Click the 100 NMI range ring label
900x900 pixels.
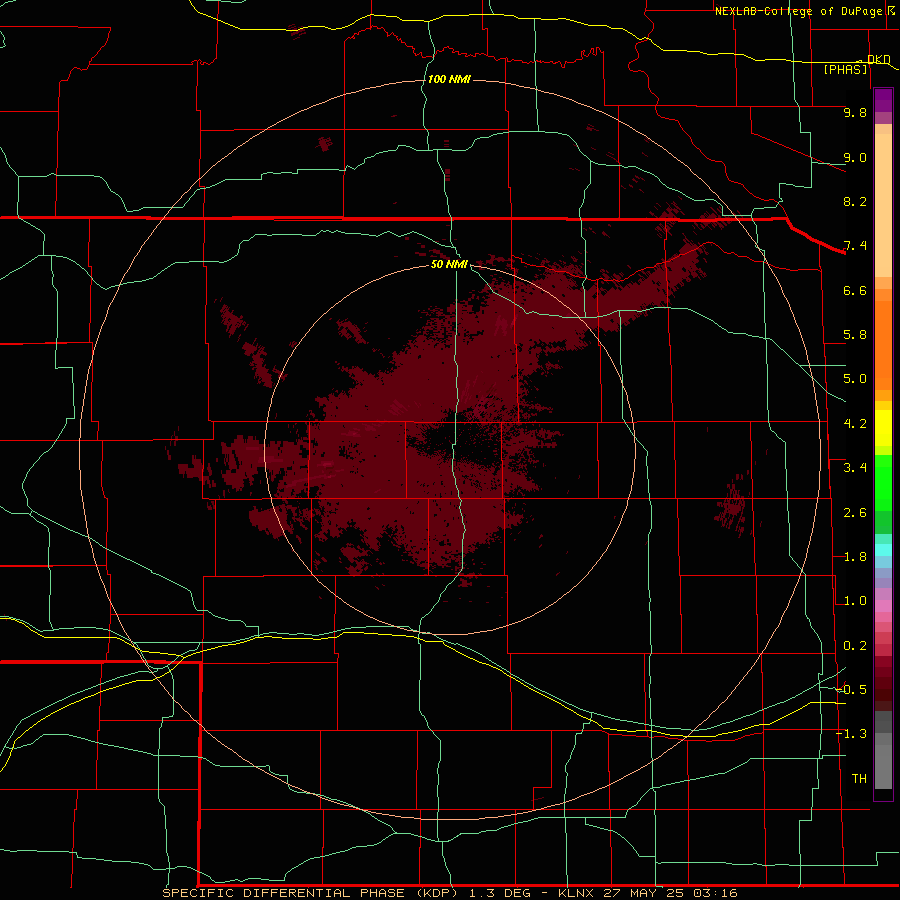(449, 79)
